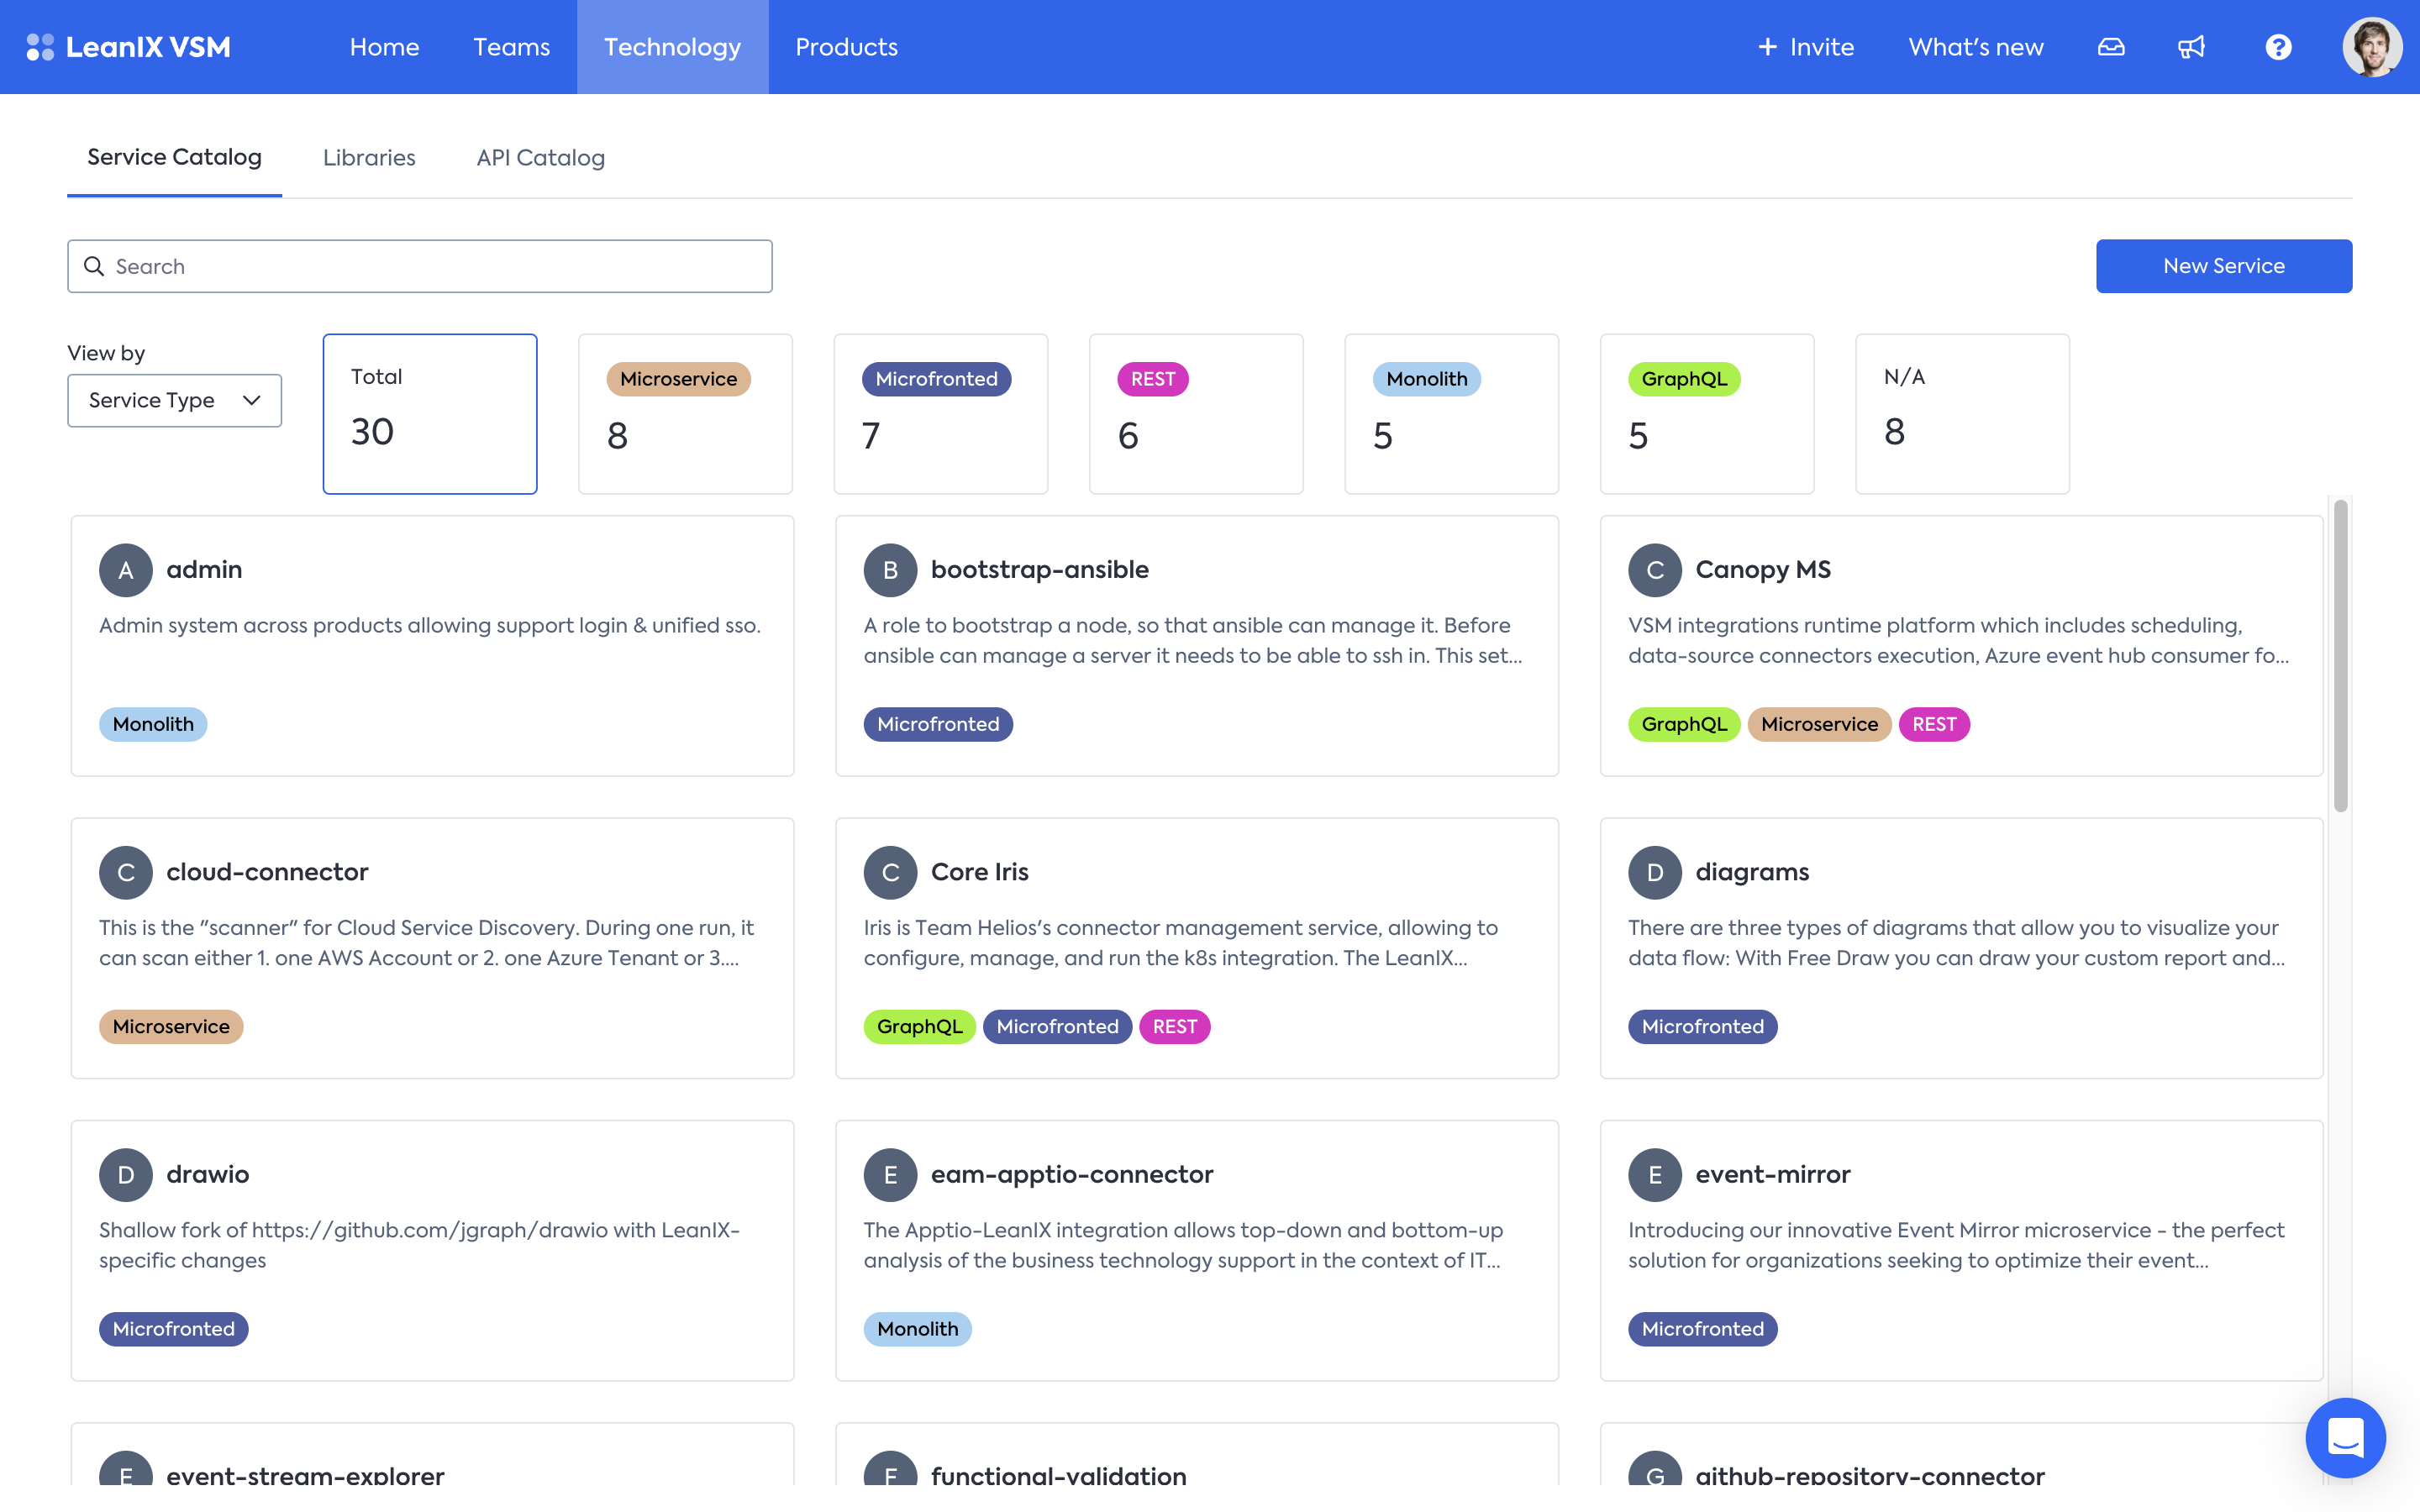Switch to the Libraries tab
Screen dimensions: 2420x1512
[369, 158]
